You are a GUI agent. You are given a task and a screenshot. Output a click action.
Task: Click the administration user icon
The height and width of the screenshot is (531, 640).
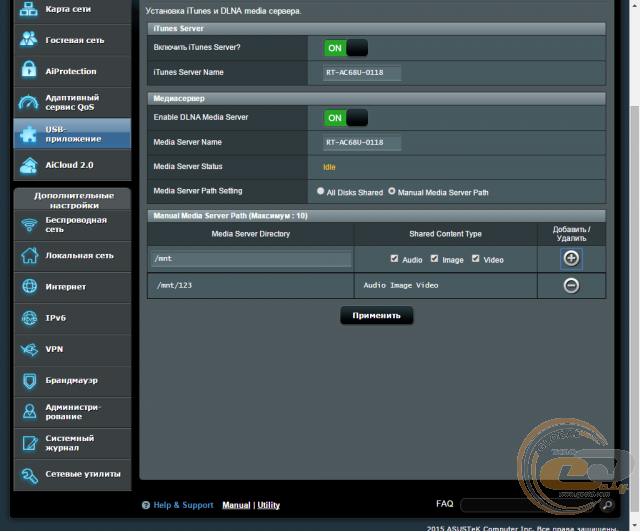coord(29,411)
